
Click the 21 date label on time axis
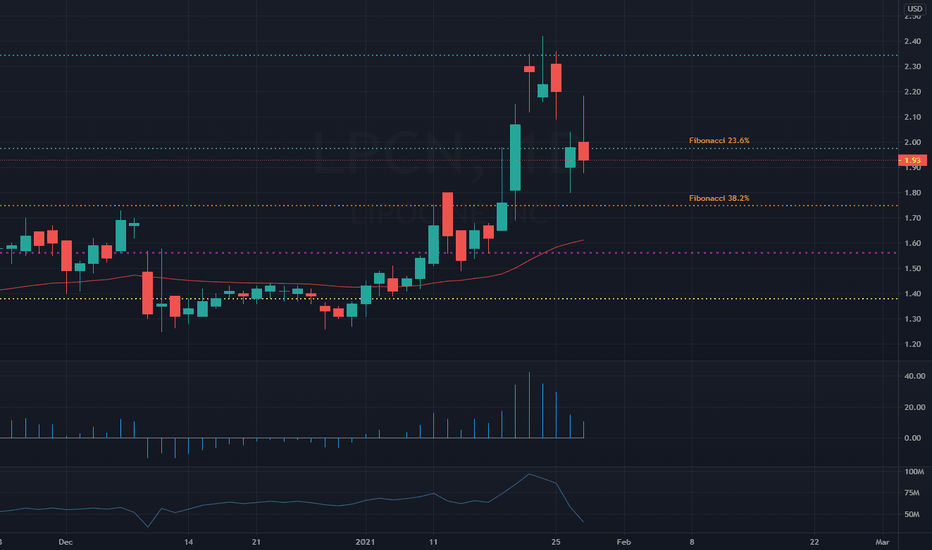pyautogui.click(x=256, y=542)
